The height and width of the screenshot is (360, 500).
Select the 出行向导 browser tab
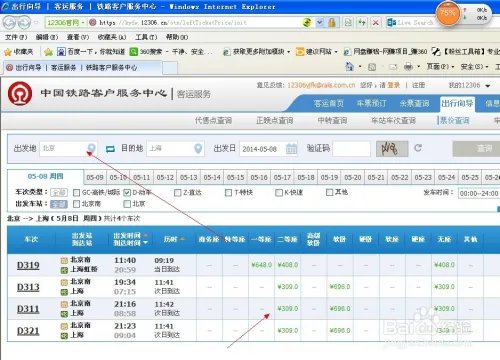[82, 68]
